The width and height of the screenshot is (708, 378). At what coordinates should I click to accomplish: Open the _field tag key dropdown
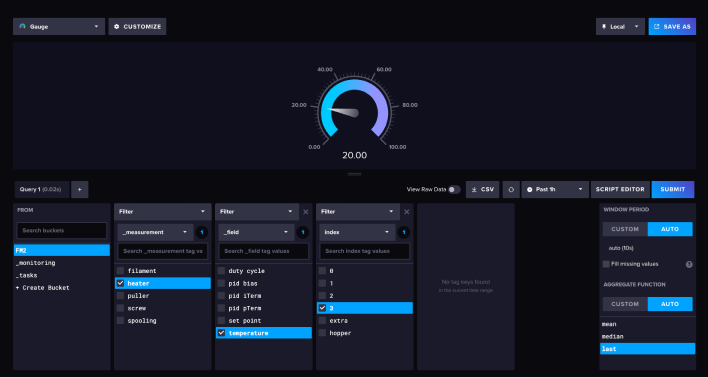(x=256, y=232)
